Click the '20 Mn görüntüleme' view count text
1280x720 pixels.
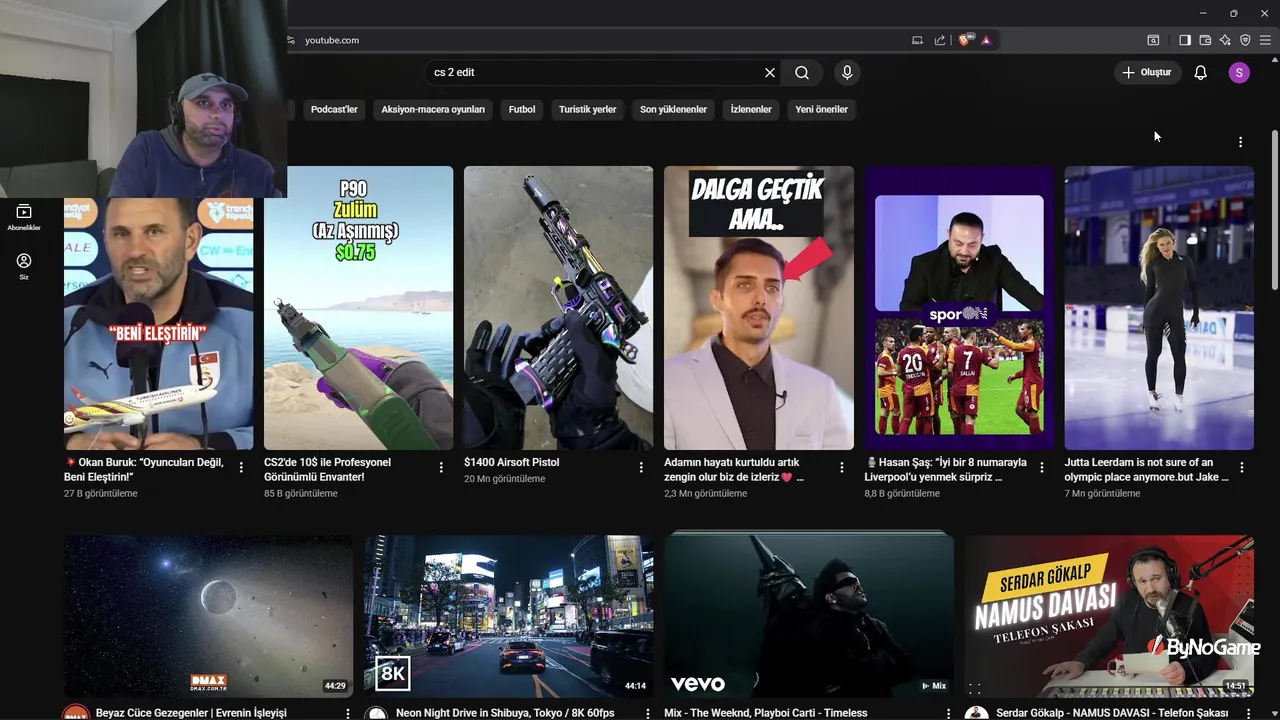click(x=505, y=479)
